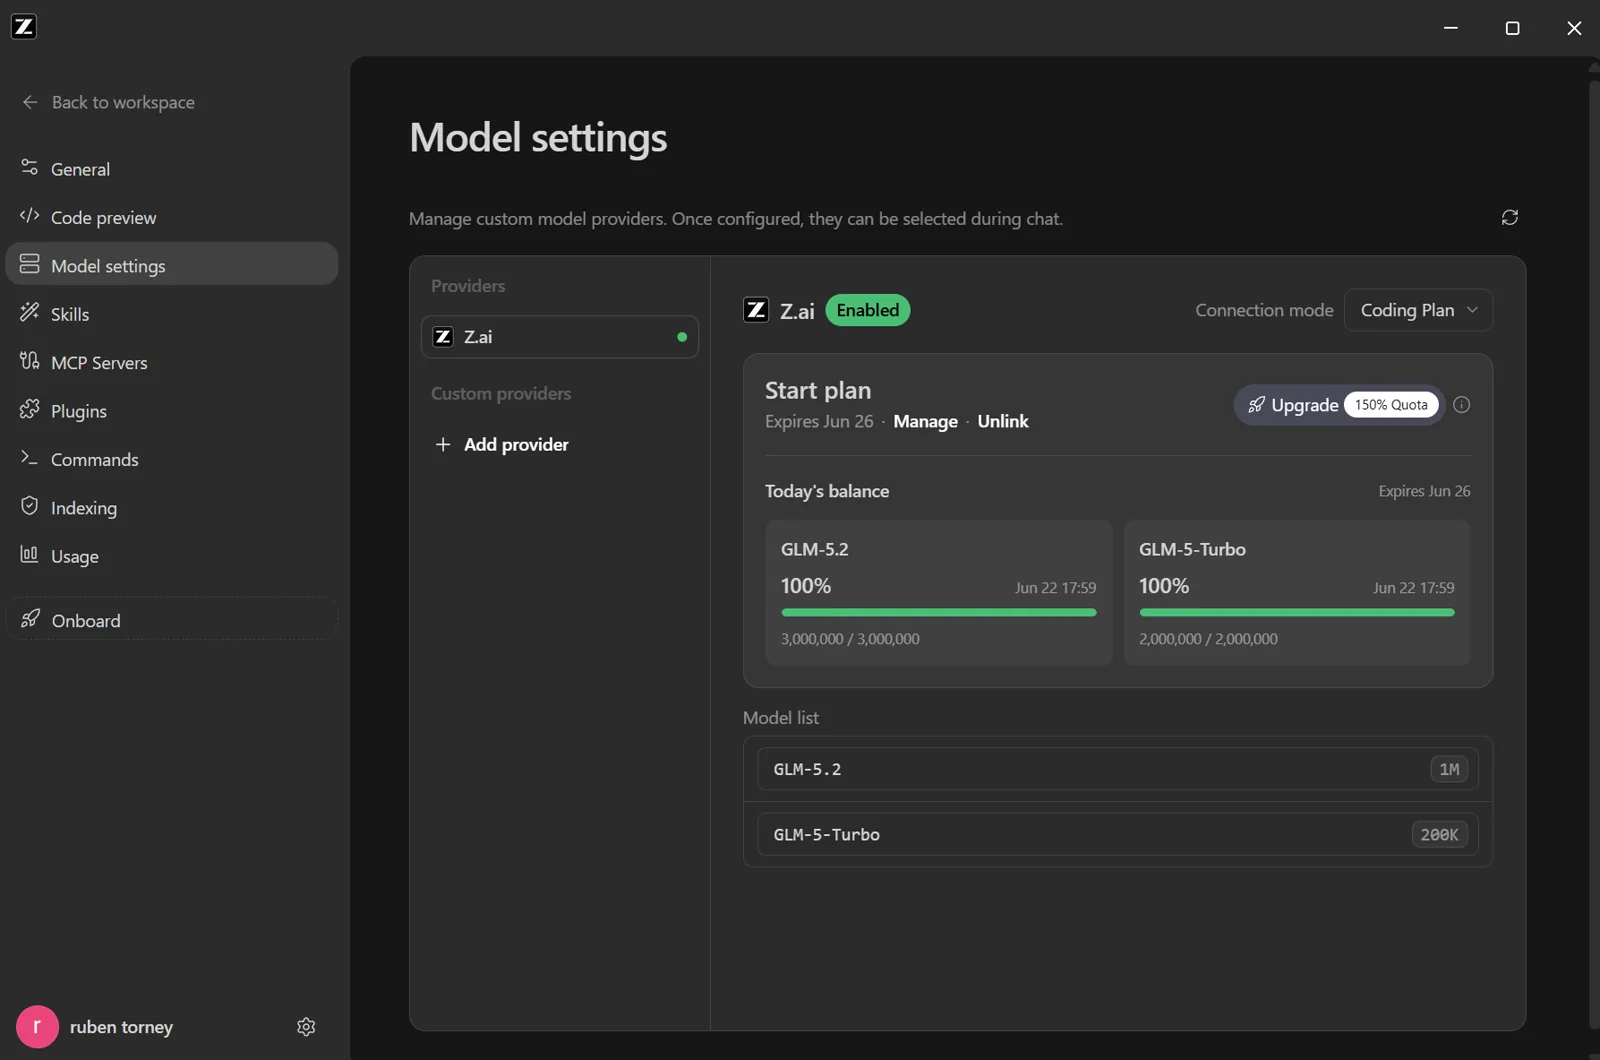This screenshot has width=1600, height=1060.
Task: Click the 3,000,000 / 3,000,000 quota text
Action: [850, 639]
